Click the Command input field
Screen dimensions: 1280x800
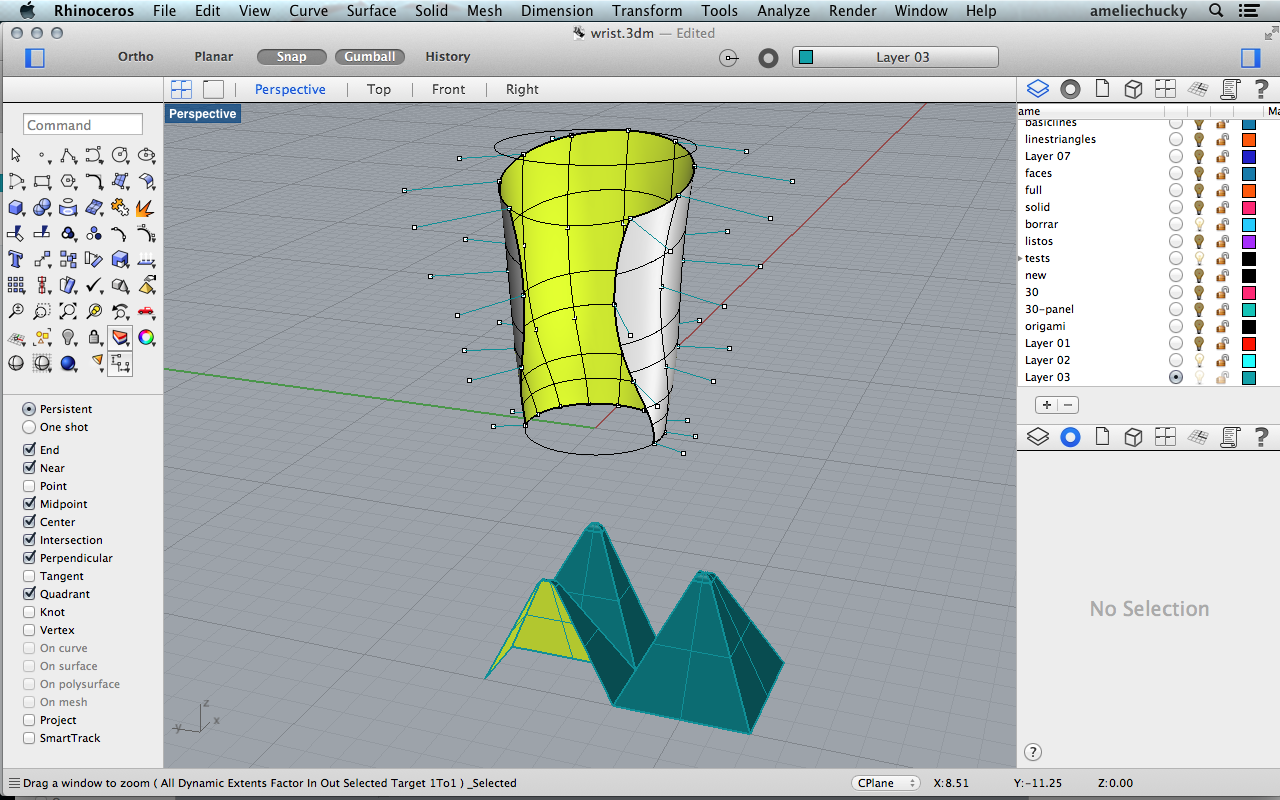click(83, 125)
